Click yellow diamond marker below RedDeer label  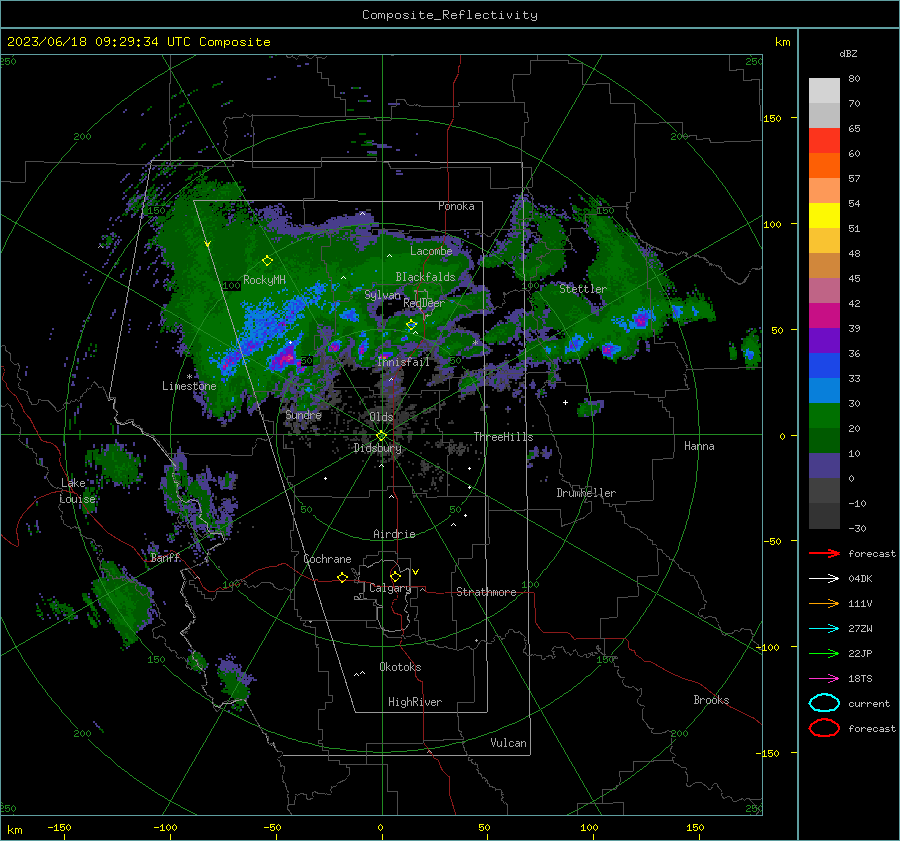tap(411, 325)
